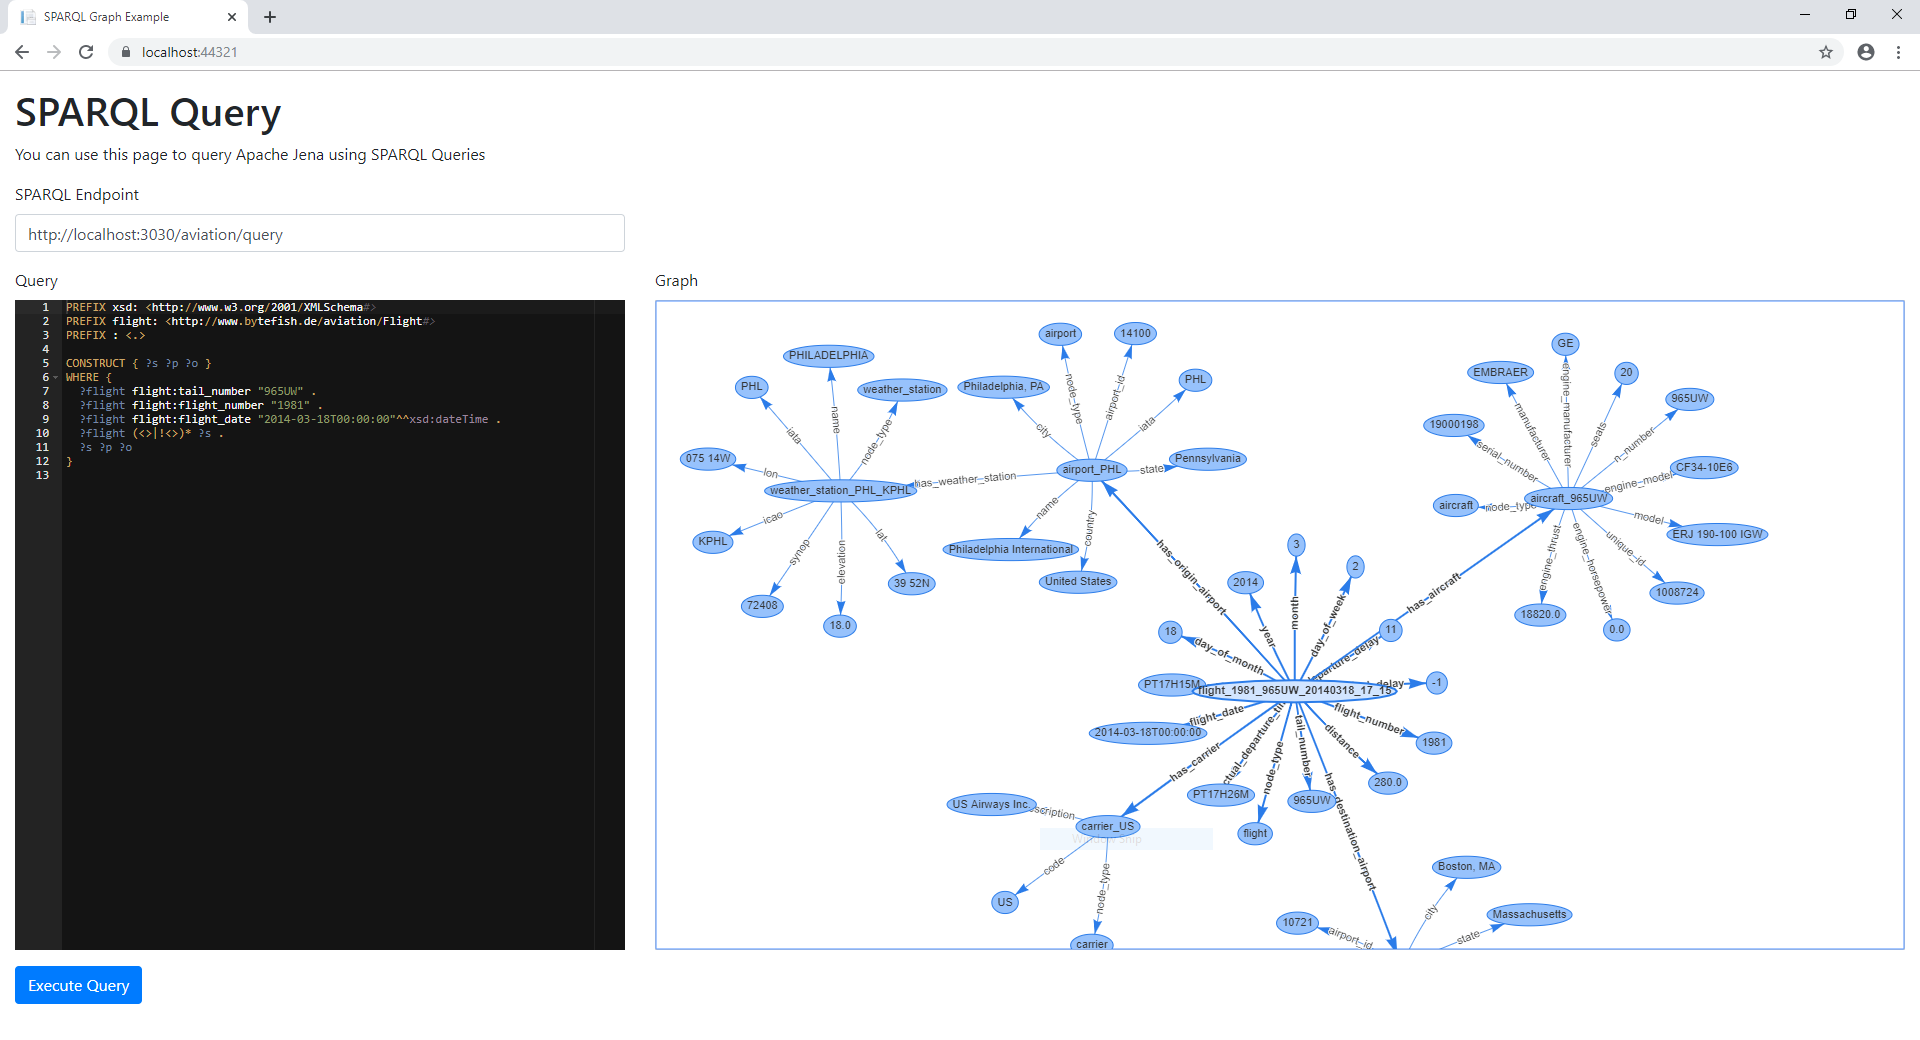Screen dimensions: 1920x1040
Task: Bookmark this page with the star icon
Action: [x=1826, y=52]
